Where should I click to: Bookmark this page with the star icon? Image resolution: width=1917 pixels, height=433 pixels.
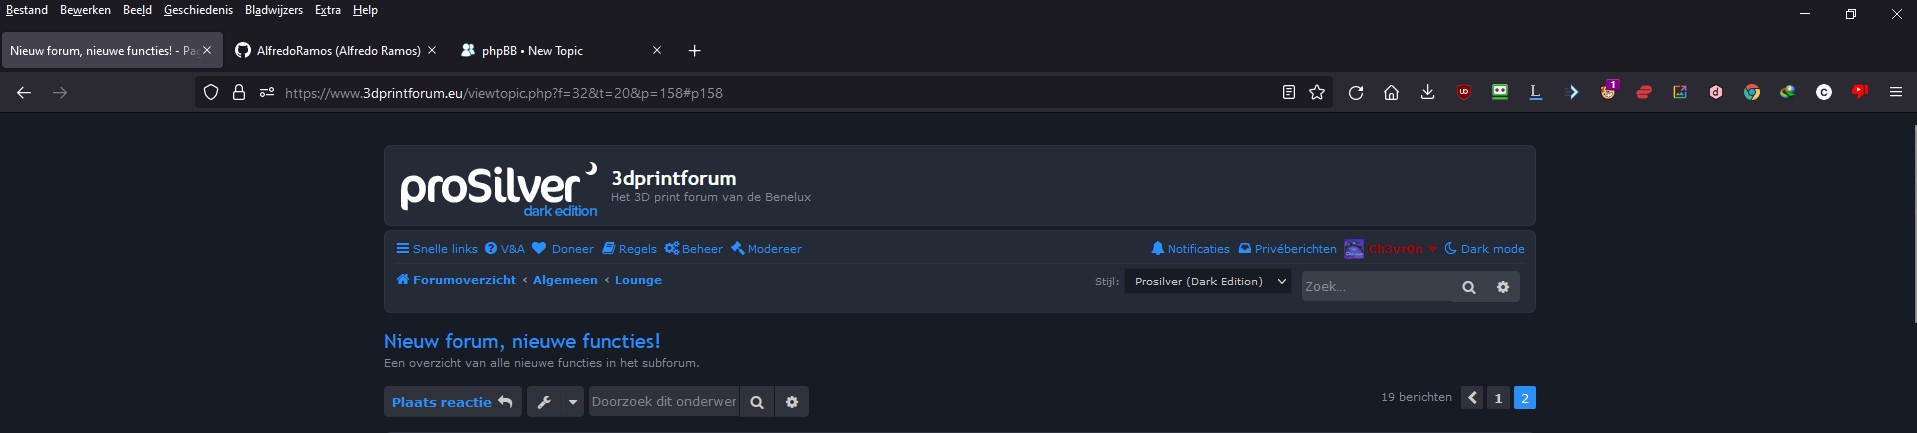click(x=1317, y=93)
